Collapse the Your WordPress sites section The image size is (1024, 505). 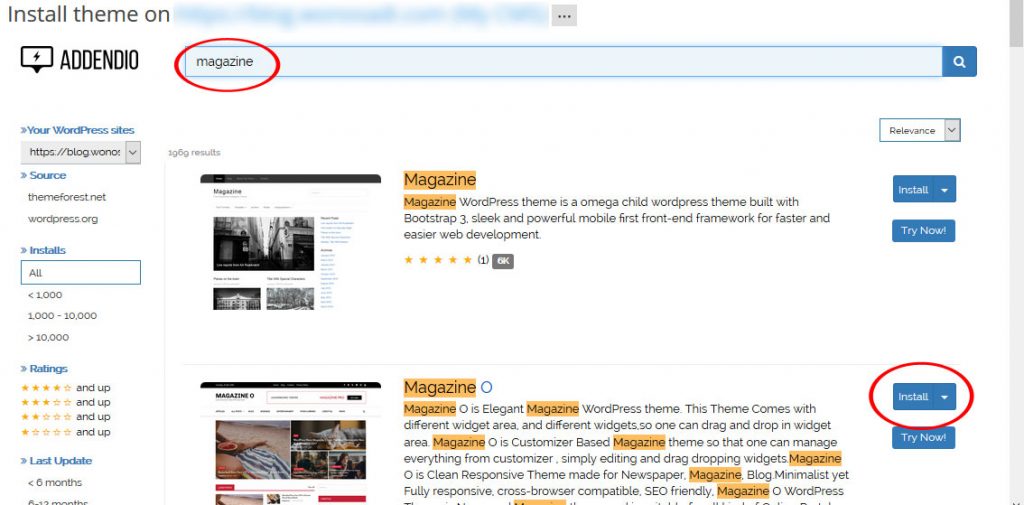77,130
